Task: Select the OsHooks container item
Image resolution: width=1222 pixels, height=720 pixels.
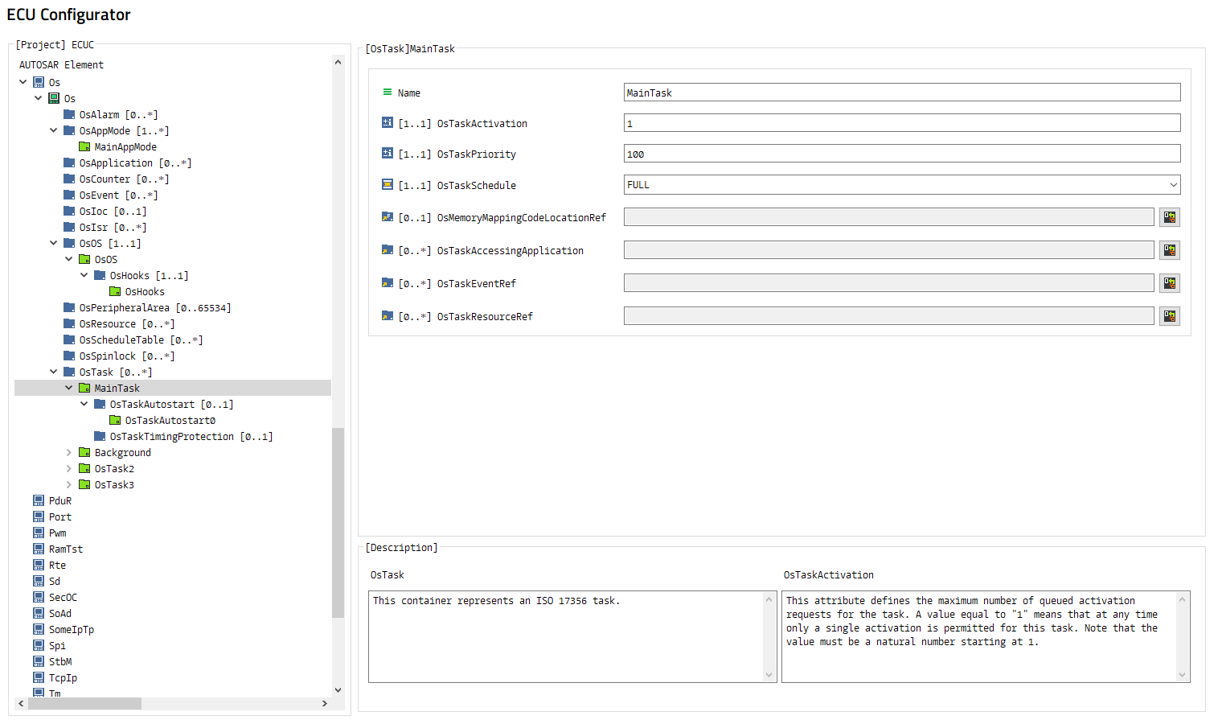Action: pyautogui.click(x=144, y=292)
